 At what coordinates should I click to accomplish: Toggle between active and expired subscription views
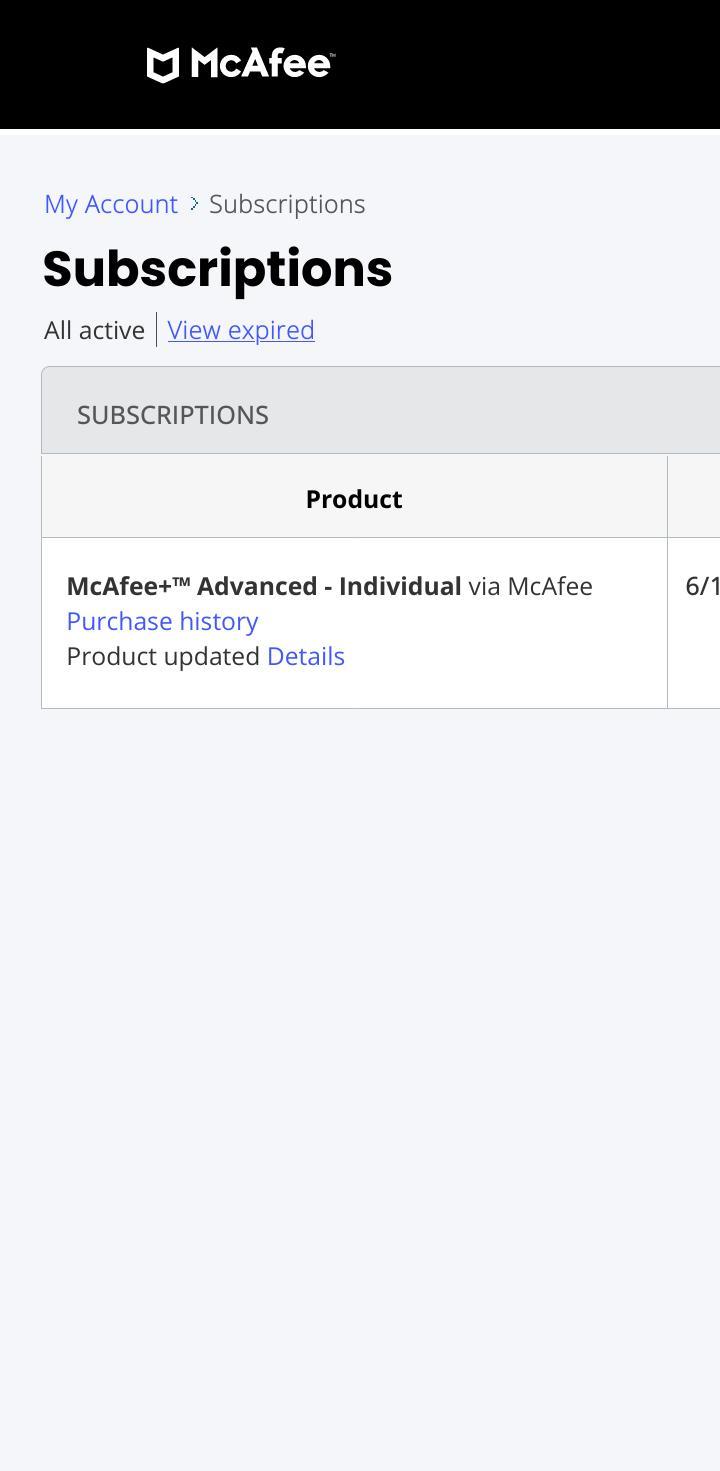click(240, 330)
